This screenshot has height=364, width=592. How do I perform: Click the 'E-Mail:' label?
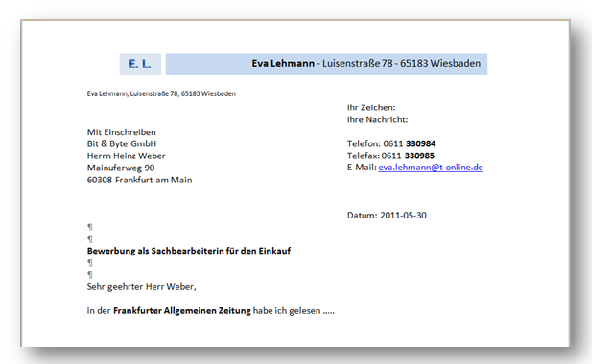pos(362,167)
